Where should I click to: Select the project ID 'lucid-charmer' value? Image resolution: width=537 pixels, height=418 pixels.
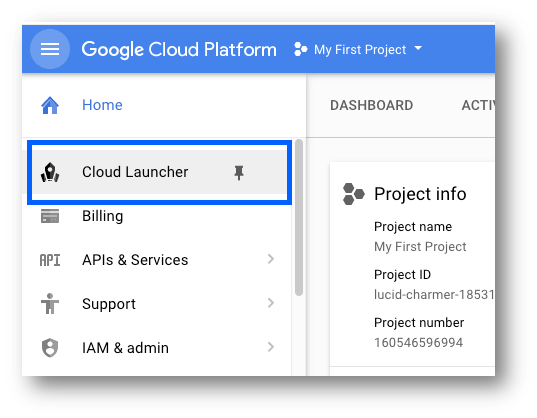[434, 295]
